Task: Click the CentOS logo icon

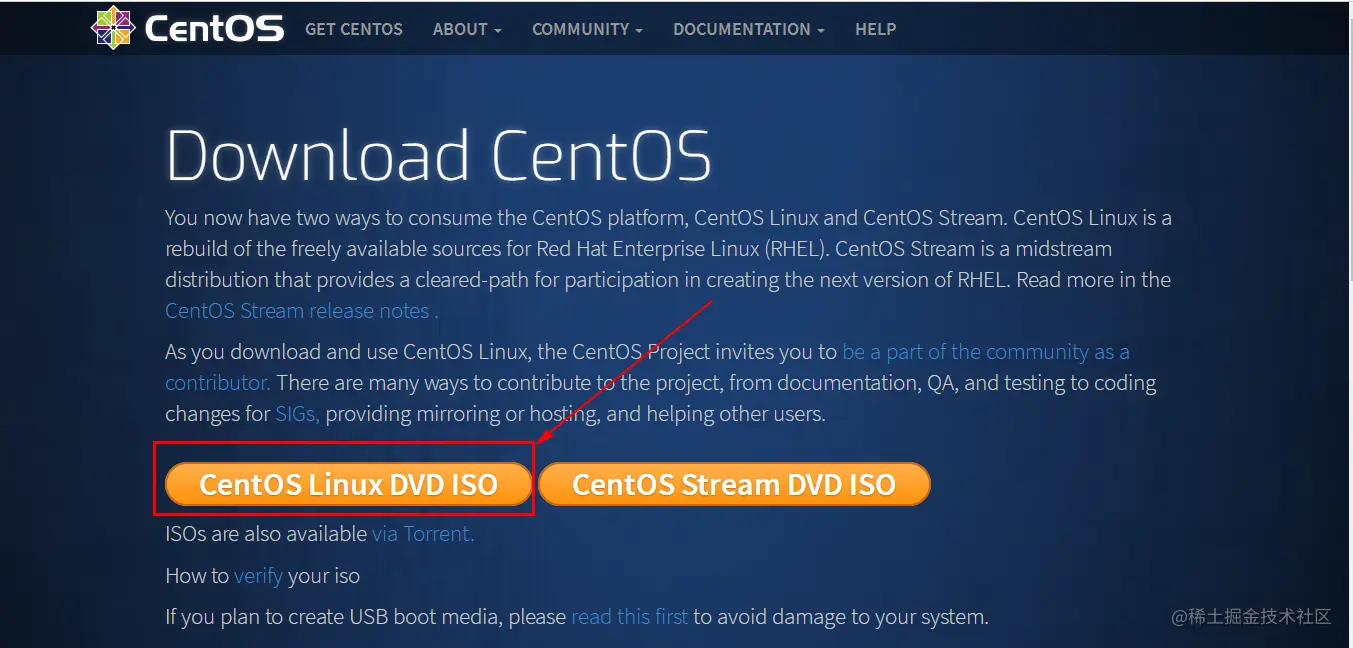Action: (x=112, y=27)
